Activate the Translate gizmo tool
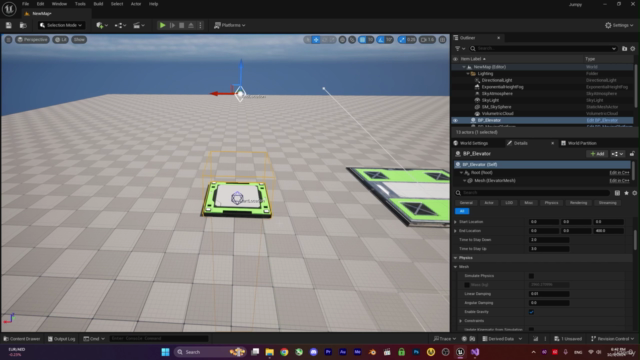The height and width of the screenshot is (360, 640). (x=316, y=40)
